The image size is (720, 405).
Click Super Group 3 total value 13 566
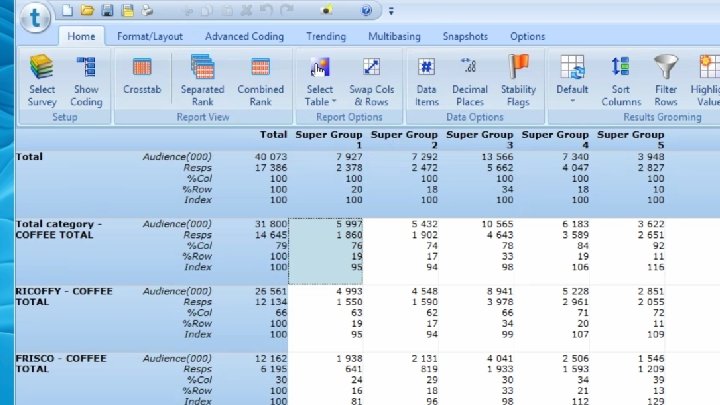pos(497,157)
